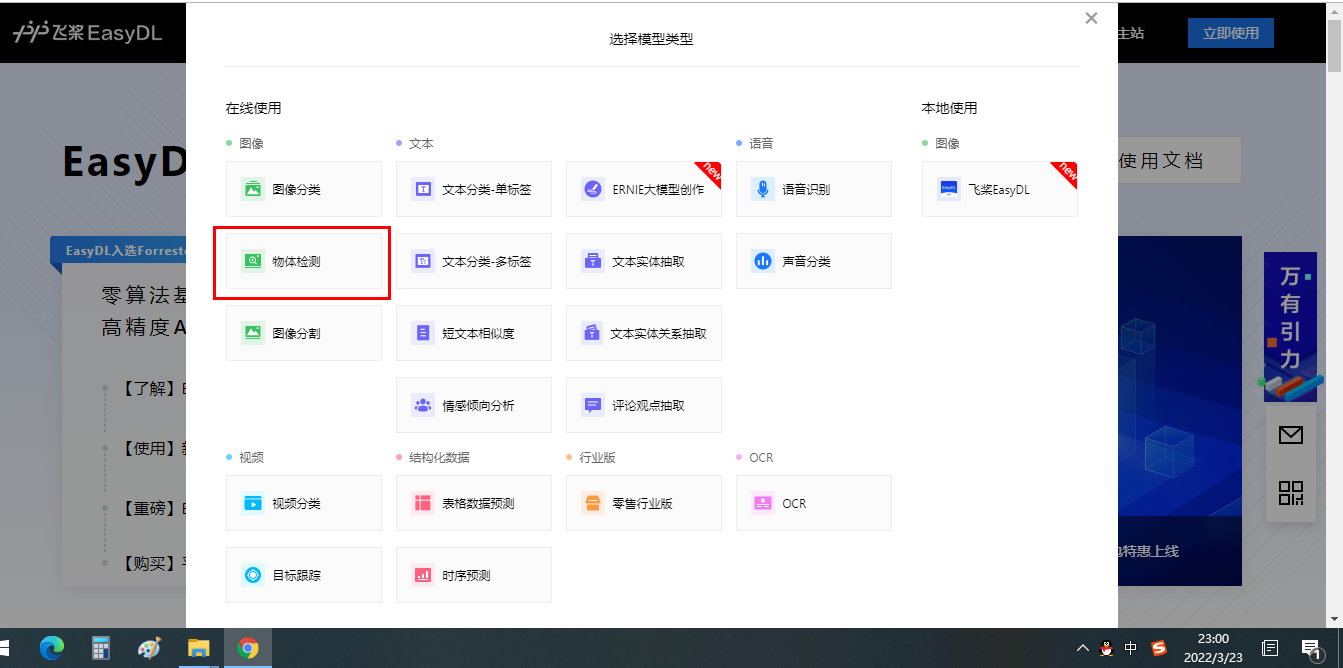
Task: Select the 情感倾向分析 sentiment analysis model
Action: click(x=473, y=405)
